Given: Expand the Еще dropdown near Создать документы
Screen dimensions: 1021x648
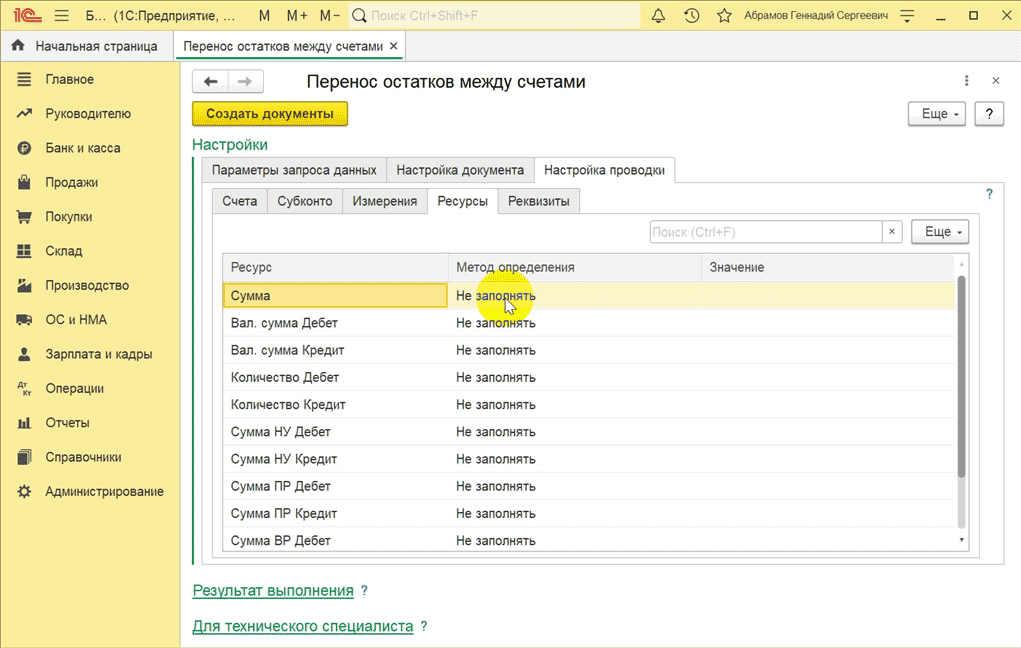Looking at the screenshot, I should click(939, 114).
